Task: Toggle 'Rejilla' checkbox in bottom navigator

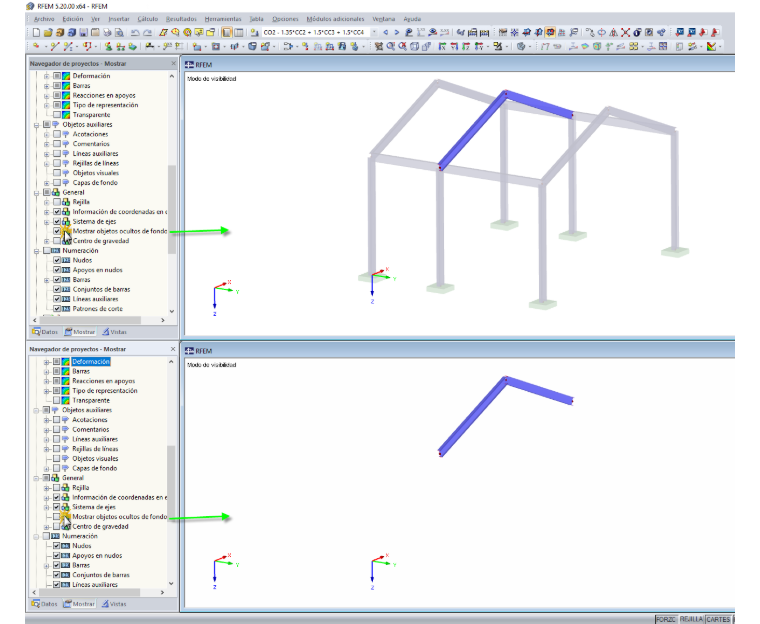Action: [56, 488]
